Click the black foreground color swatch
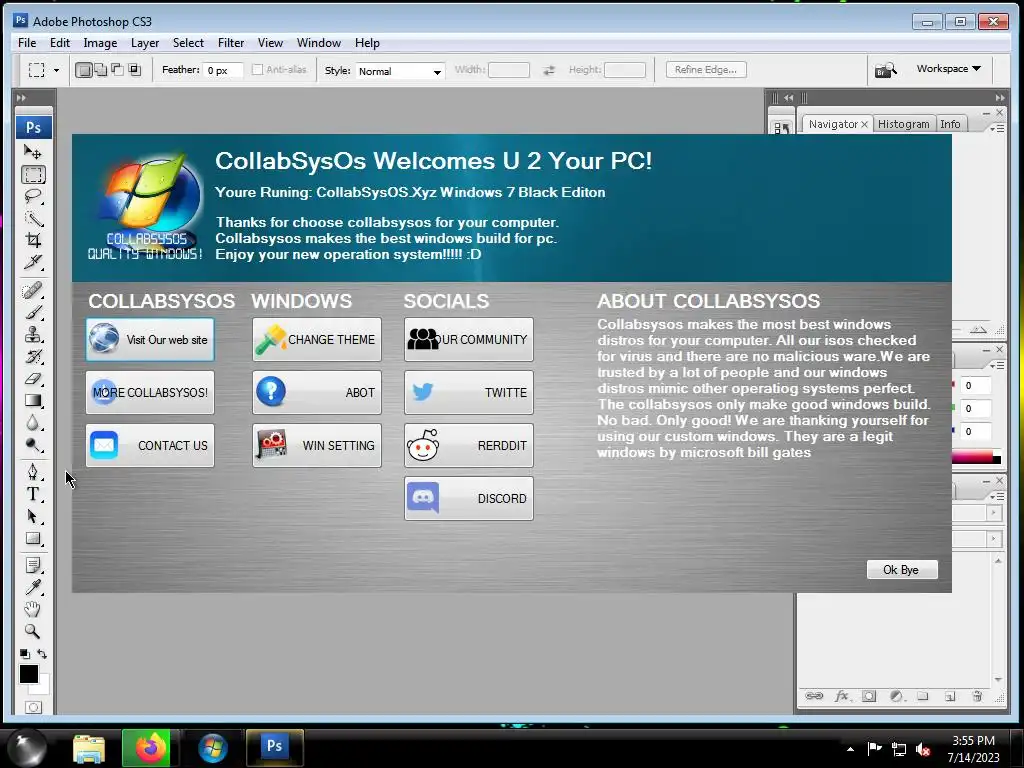 (x=28, y=674)
